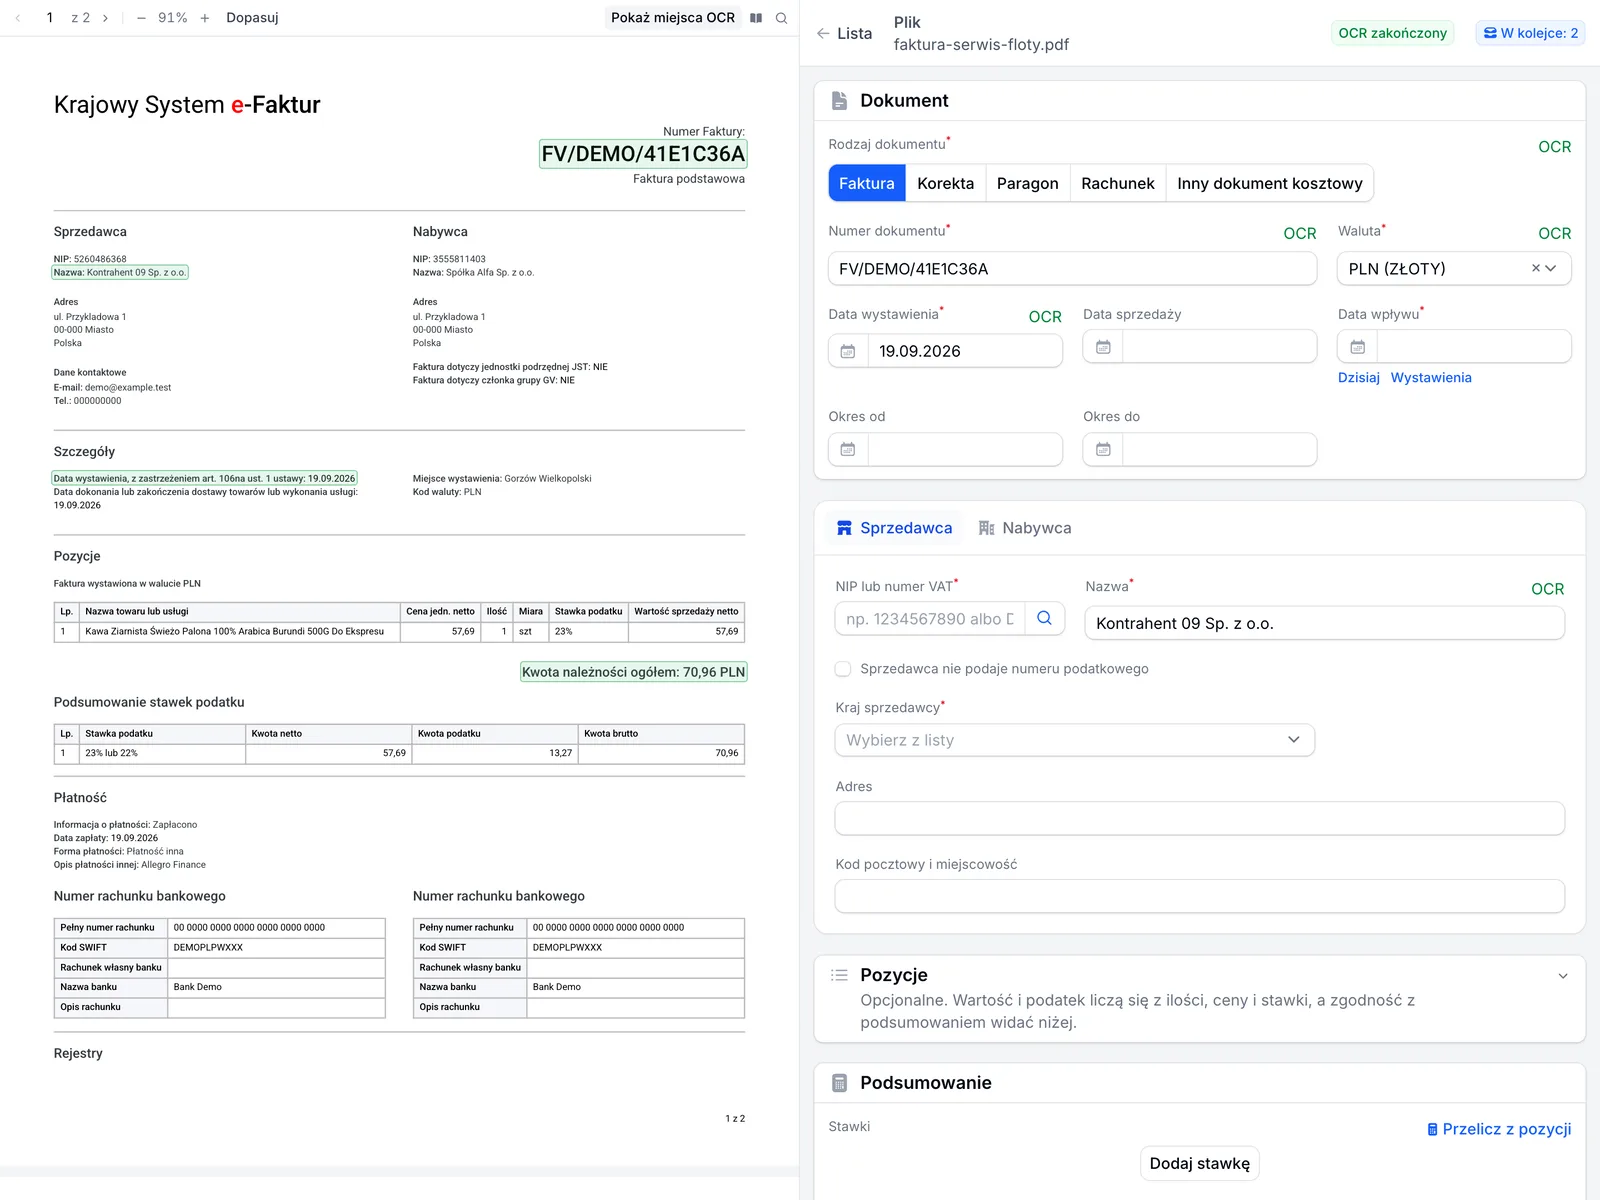
Task: Select Rachunek document type
Action: click(x=1118, y=183)
